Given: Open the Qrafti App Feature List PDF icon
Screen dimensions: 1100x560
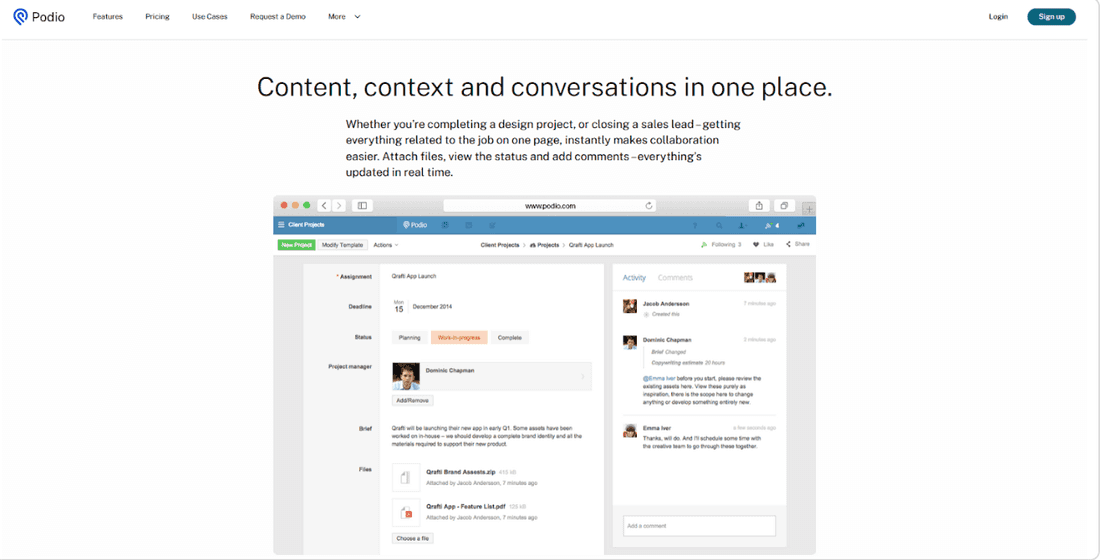Looking at the screenshot, I should pyautogui.click(x=405, y=513).
